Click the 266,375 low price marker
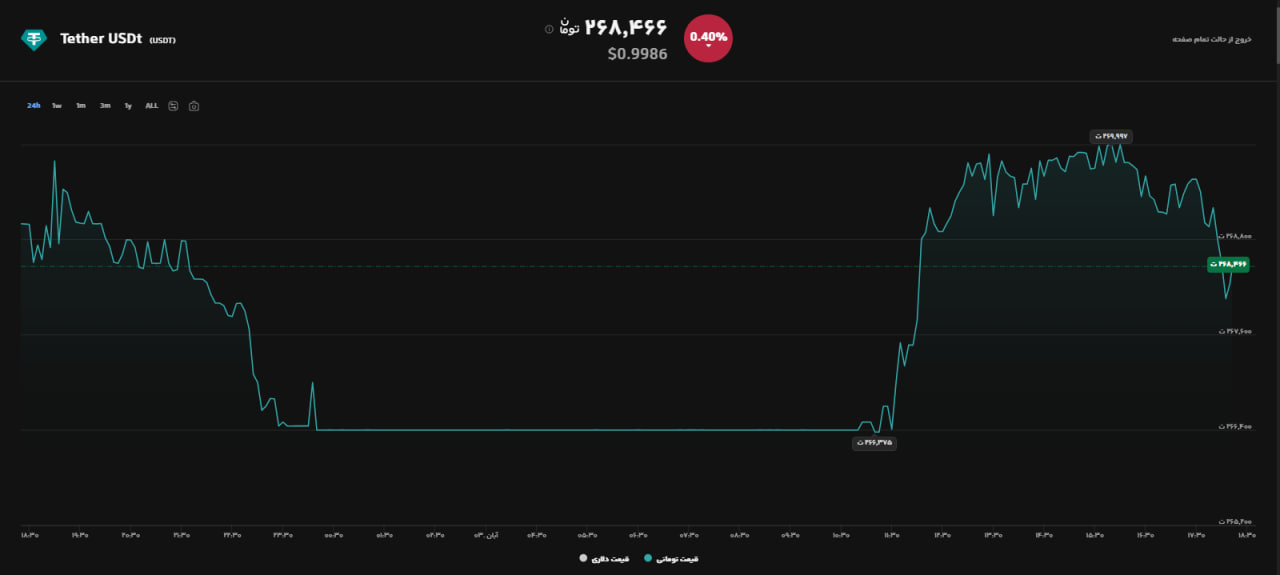The height and width of the screenshot is (575, 1280). click(874, 442)
